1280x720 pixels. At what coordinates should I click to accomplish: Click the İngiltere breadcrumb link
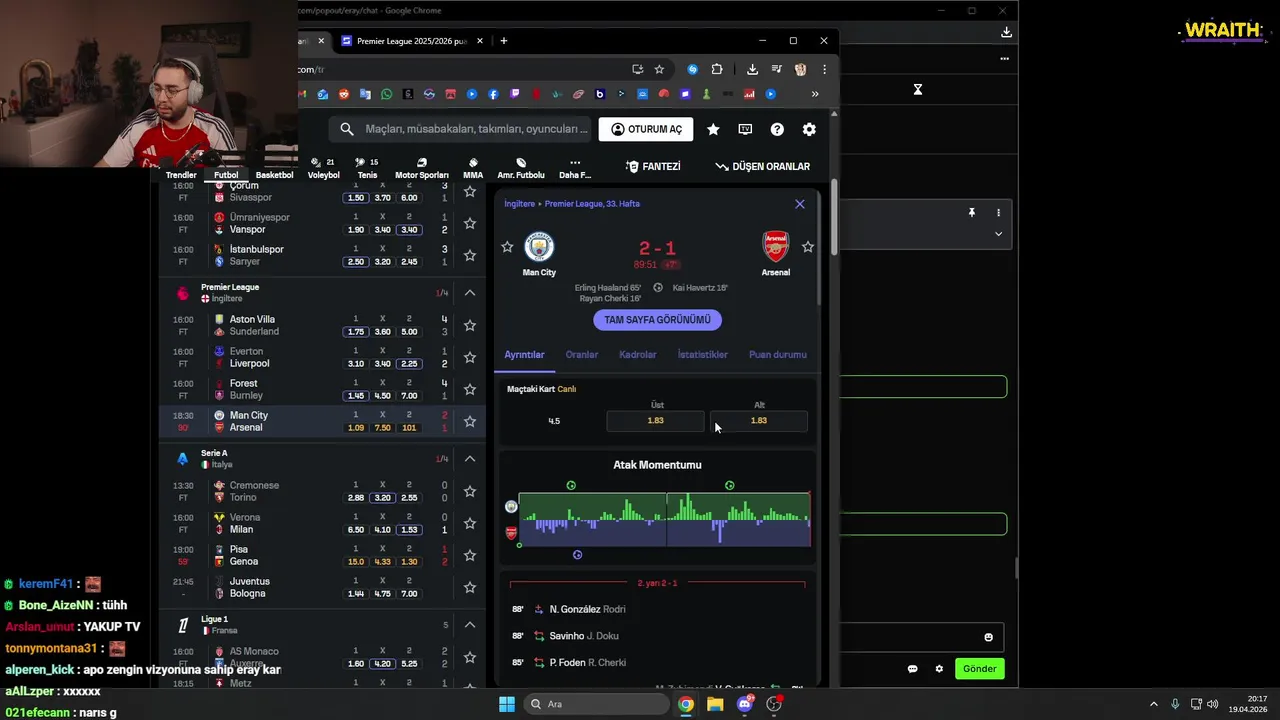(519, 204)
